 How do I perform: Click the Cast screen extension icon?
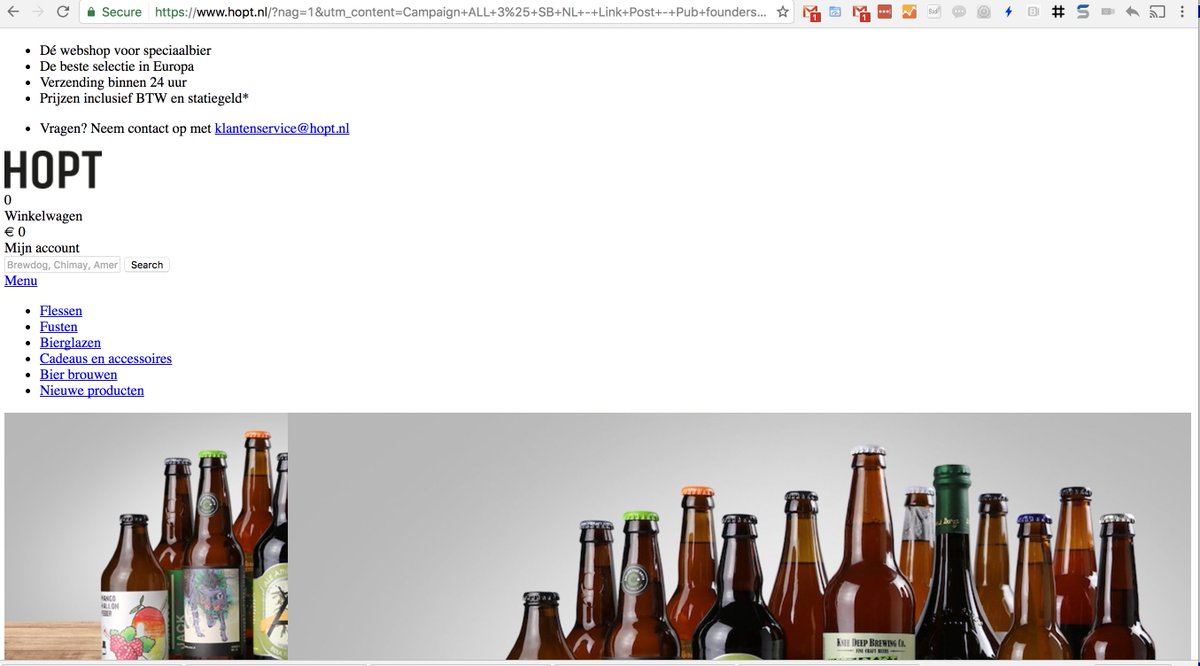coord(1158,12)
